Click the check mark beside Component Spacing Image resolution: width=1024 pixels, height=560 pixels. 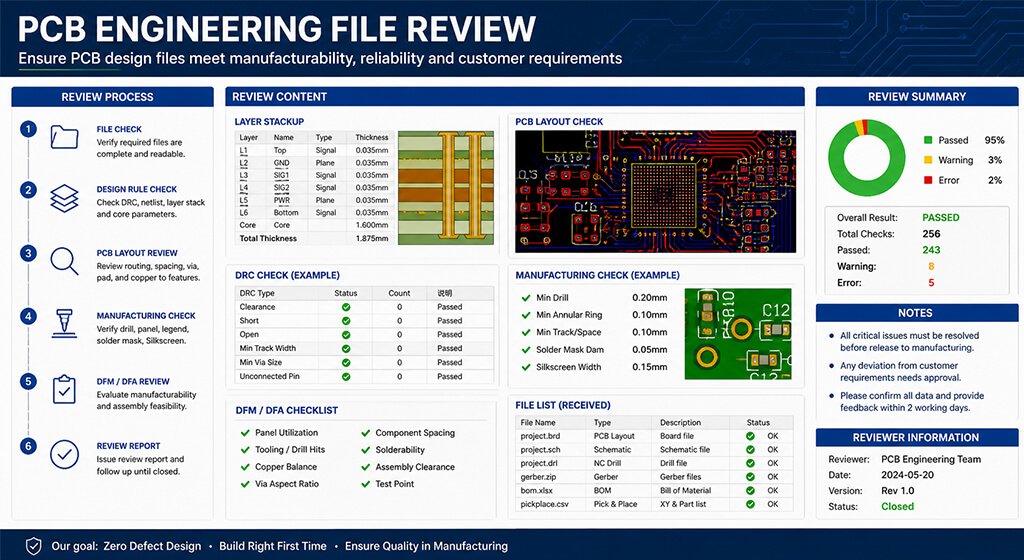[x=366, y=433]
